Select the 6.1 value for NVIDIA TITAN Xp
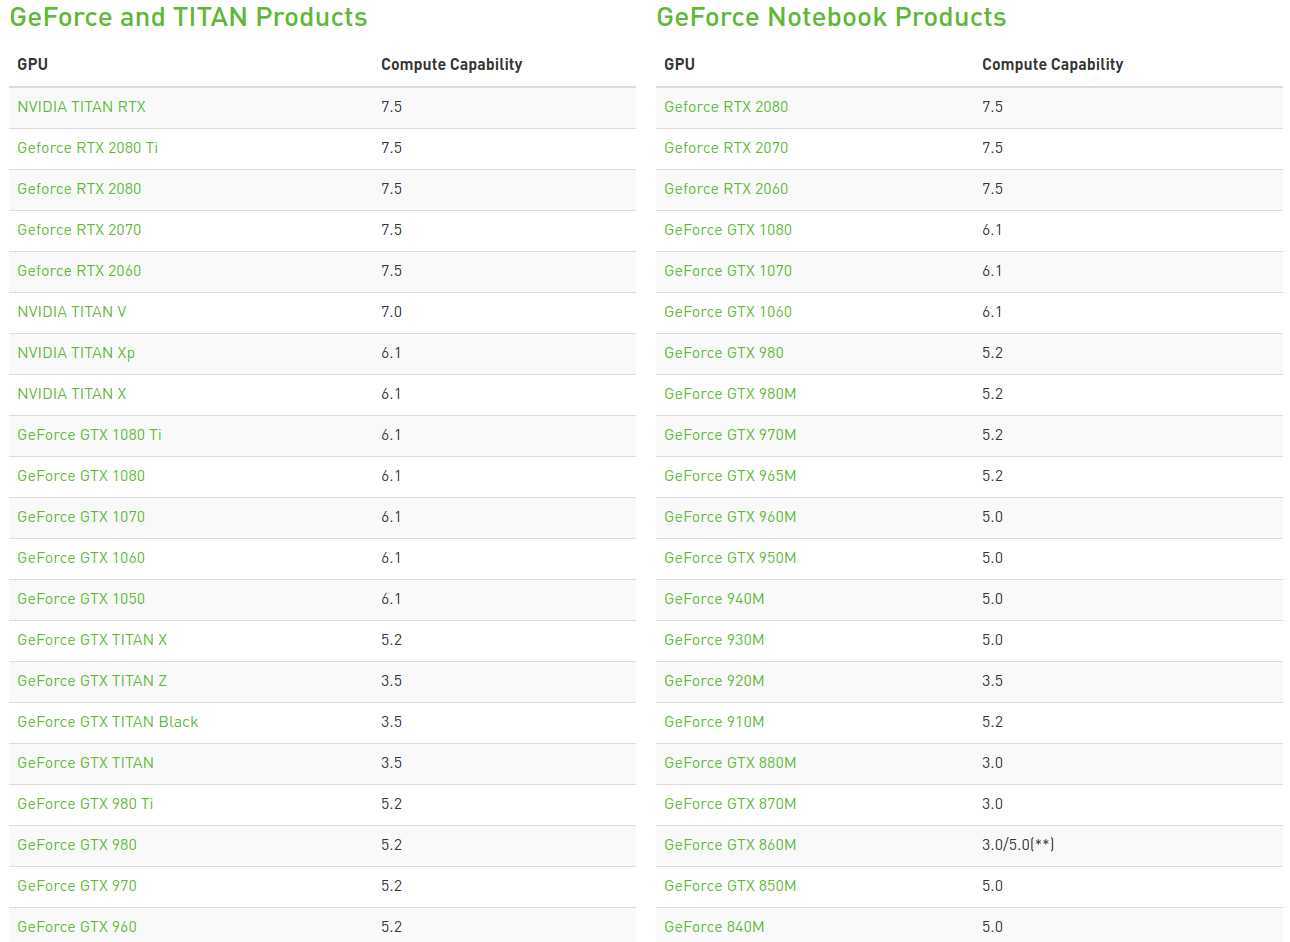Viewport: 1290px width, 942px height. 391,353
